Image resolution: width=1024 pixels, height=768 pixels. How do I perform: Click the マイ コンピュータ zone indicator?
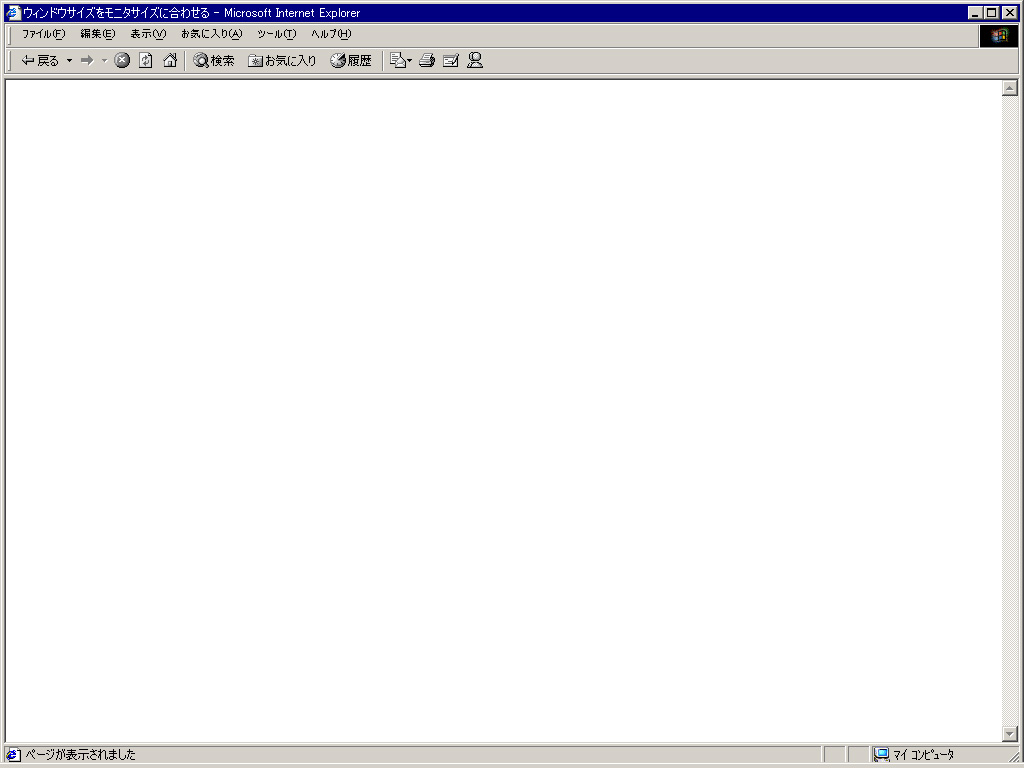click(914, 754)
